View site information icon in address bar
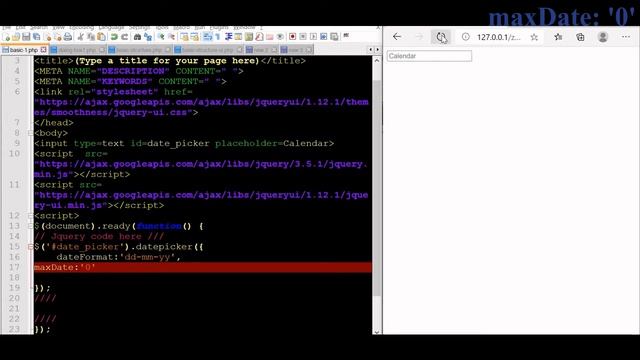 tap(466, 37)
